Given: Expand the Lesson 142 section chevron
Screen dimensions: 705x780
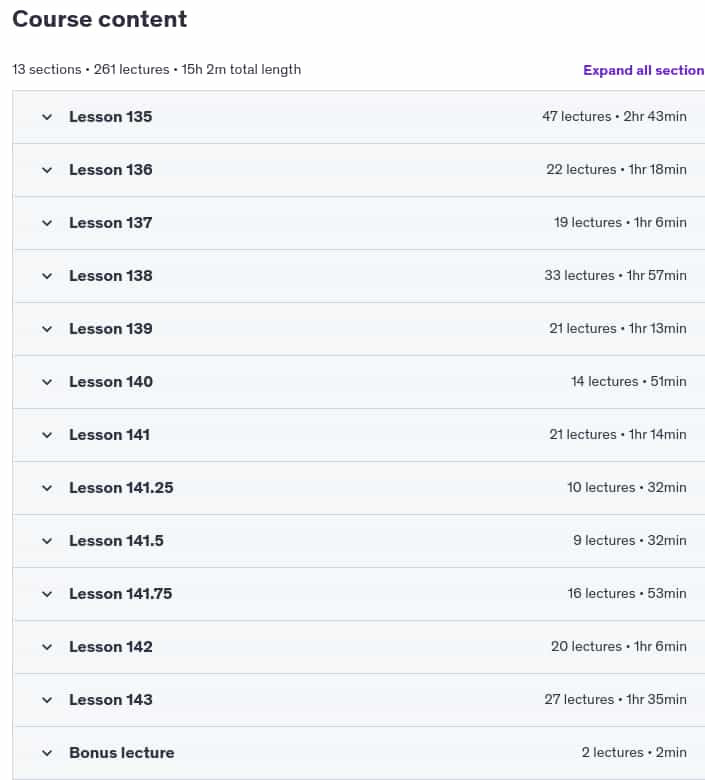Looking at the screenshot, I should pos(47,648).
